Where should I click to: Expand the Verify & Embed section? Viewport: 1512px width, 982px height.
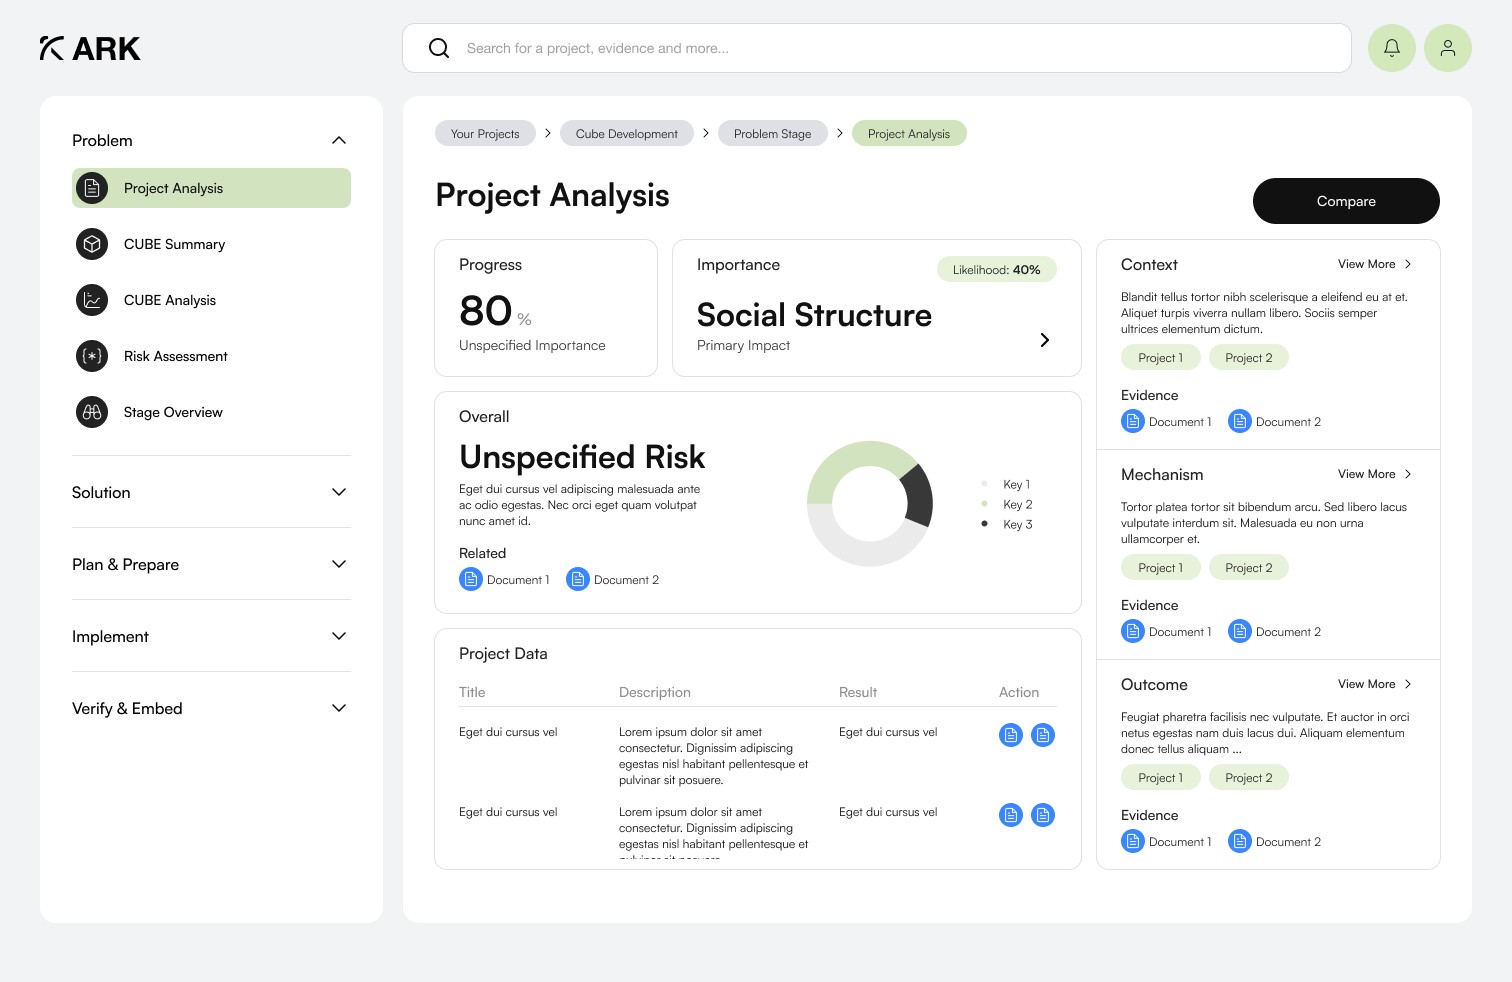[339, 708]
